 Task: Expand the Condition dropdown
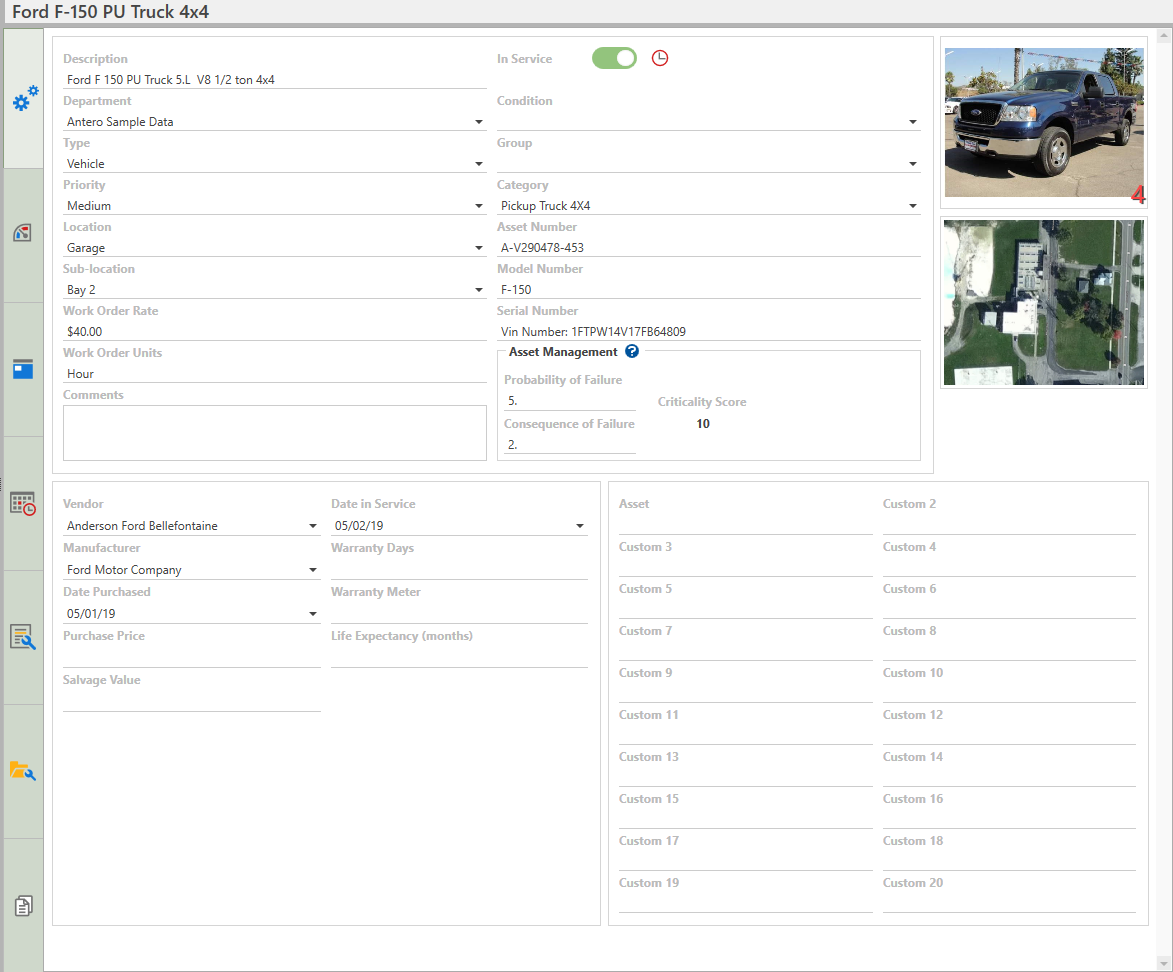click(x=913, y=122)
